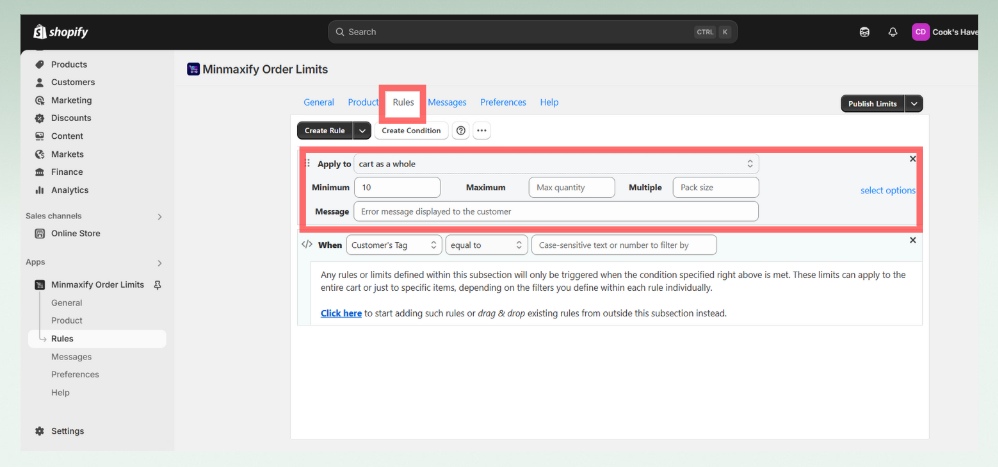Open the Apply to cart as a whole dropdown

click(x=556, y=164)
